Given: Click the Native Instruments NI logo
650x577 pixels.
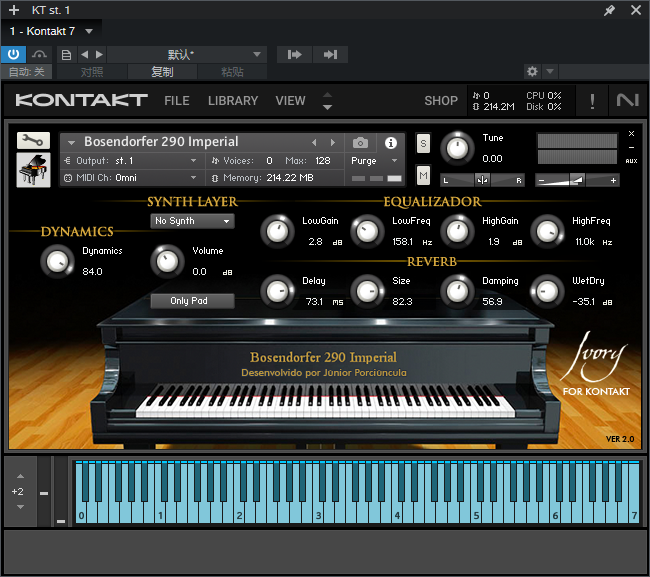Looking at the screenshot, I should tap(628, 100).
